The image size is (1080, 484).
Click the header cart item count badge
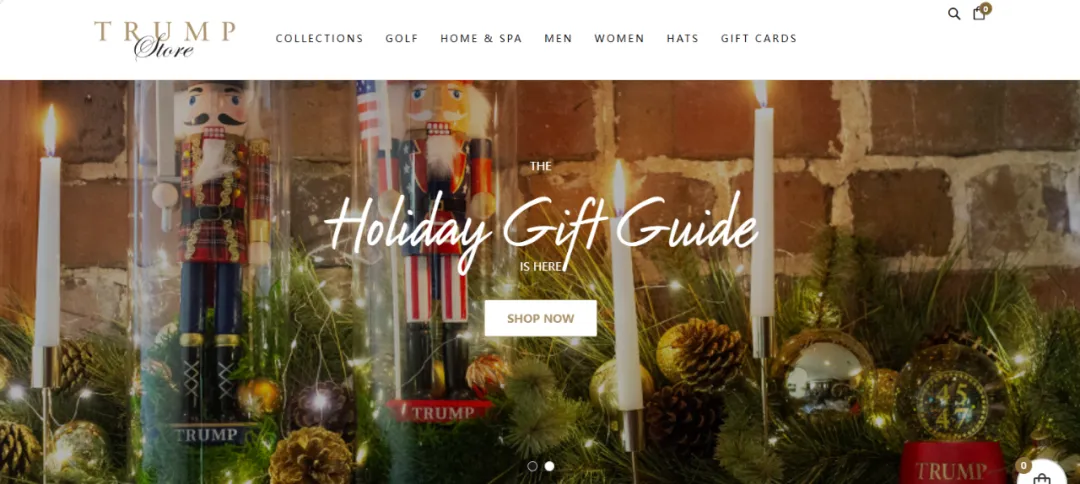tap(986, 9)
